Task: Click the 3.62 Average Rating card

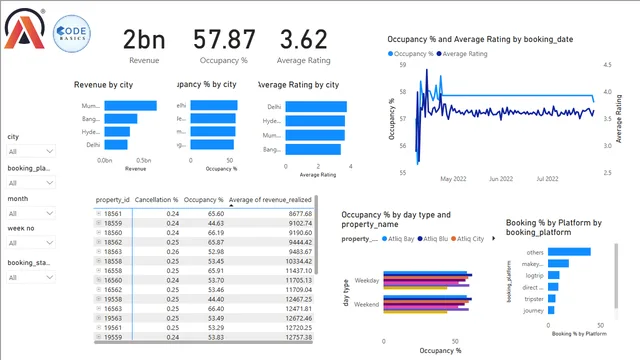Action: point(304,46)
